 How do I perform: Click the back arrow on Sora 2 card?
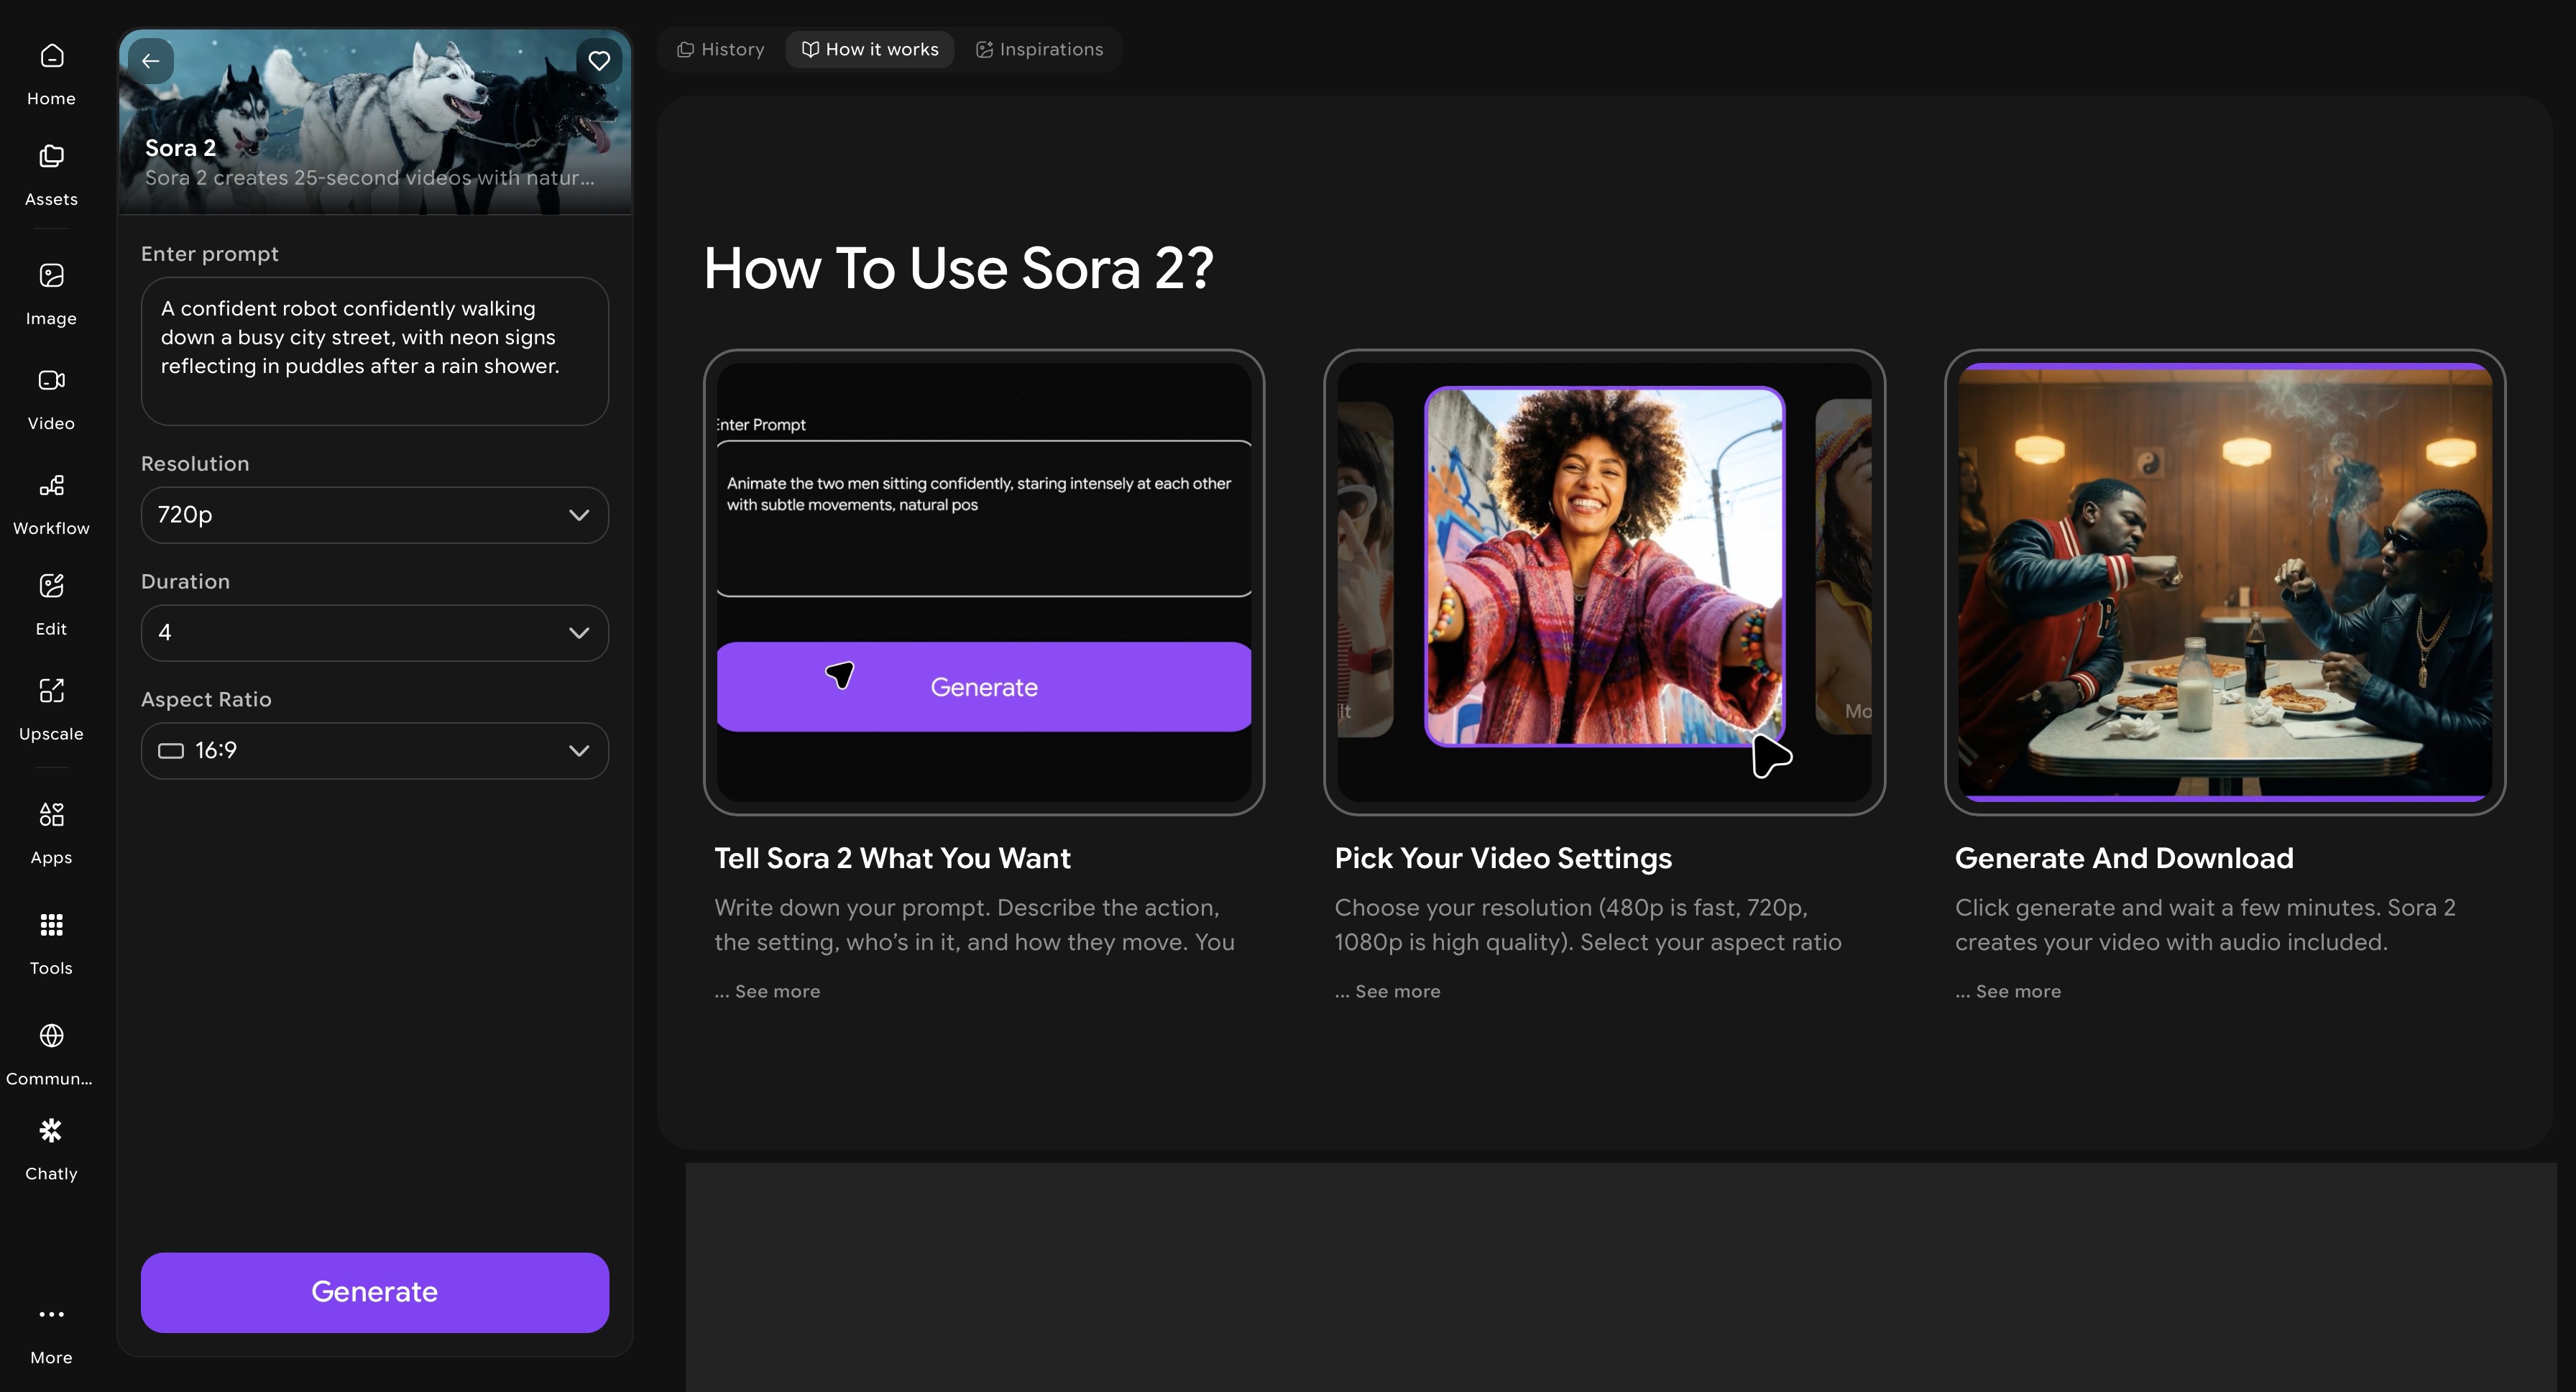tap(151, 61)
